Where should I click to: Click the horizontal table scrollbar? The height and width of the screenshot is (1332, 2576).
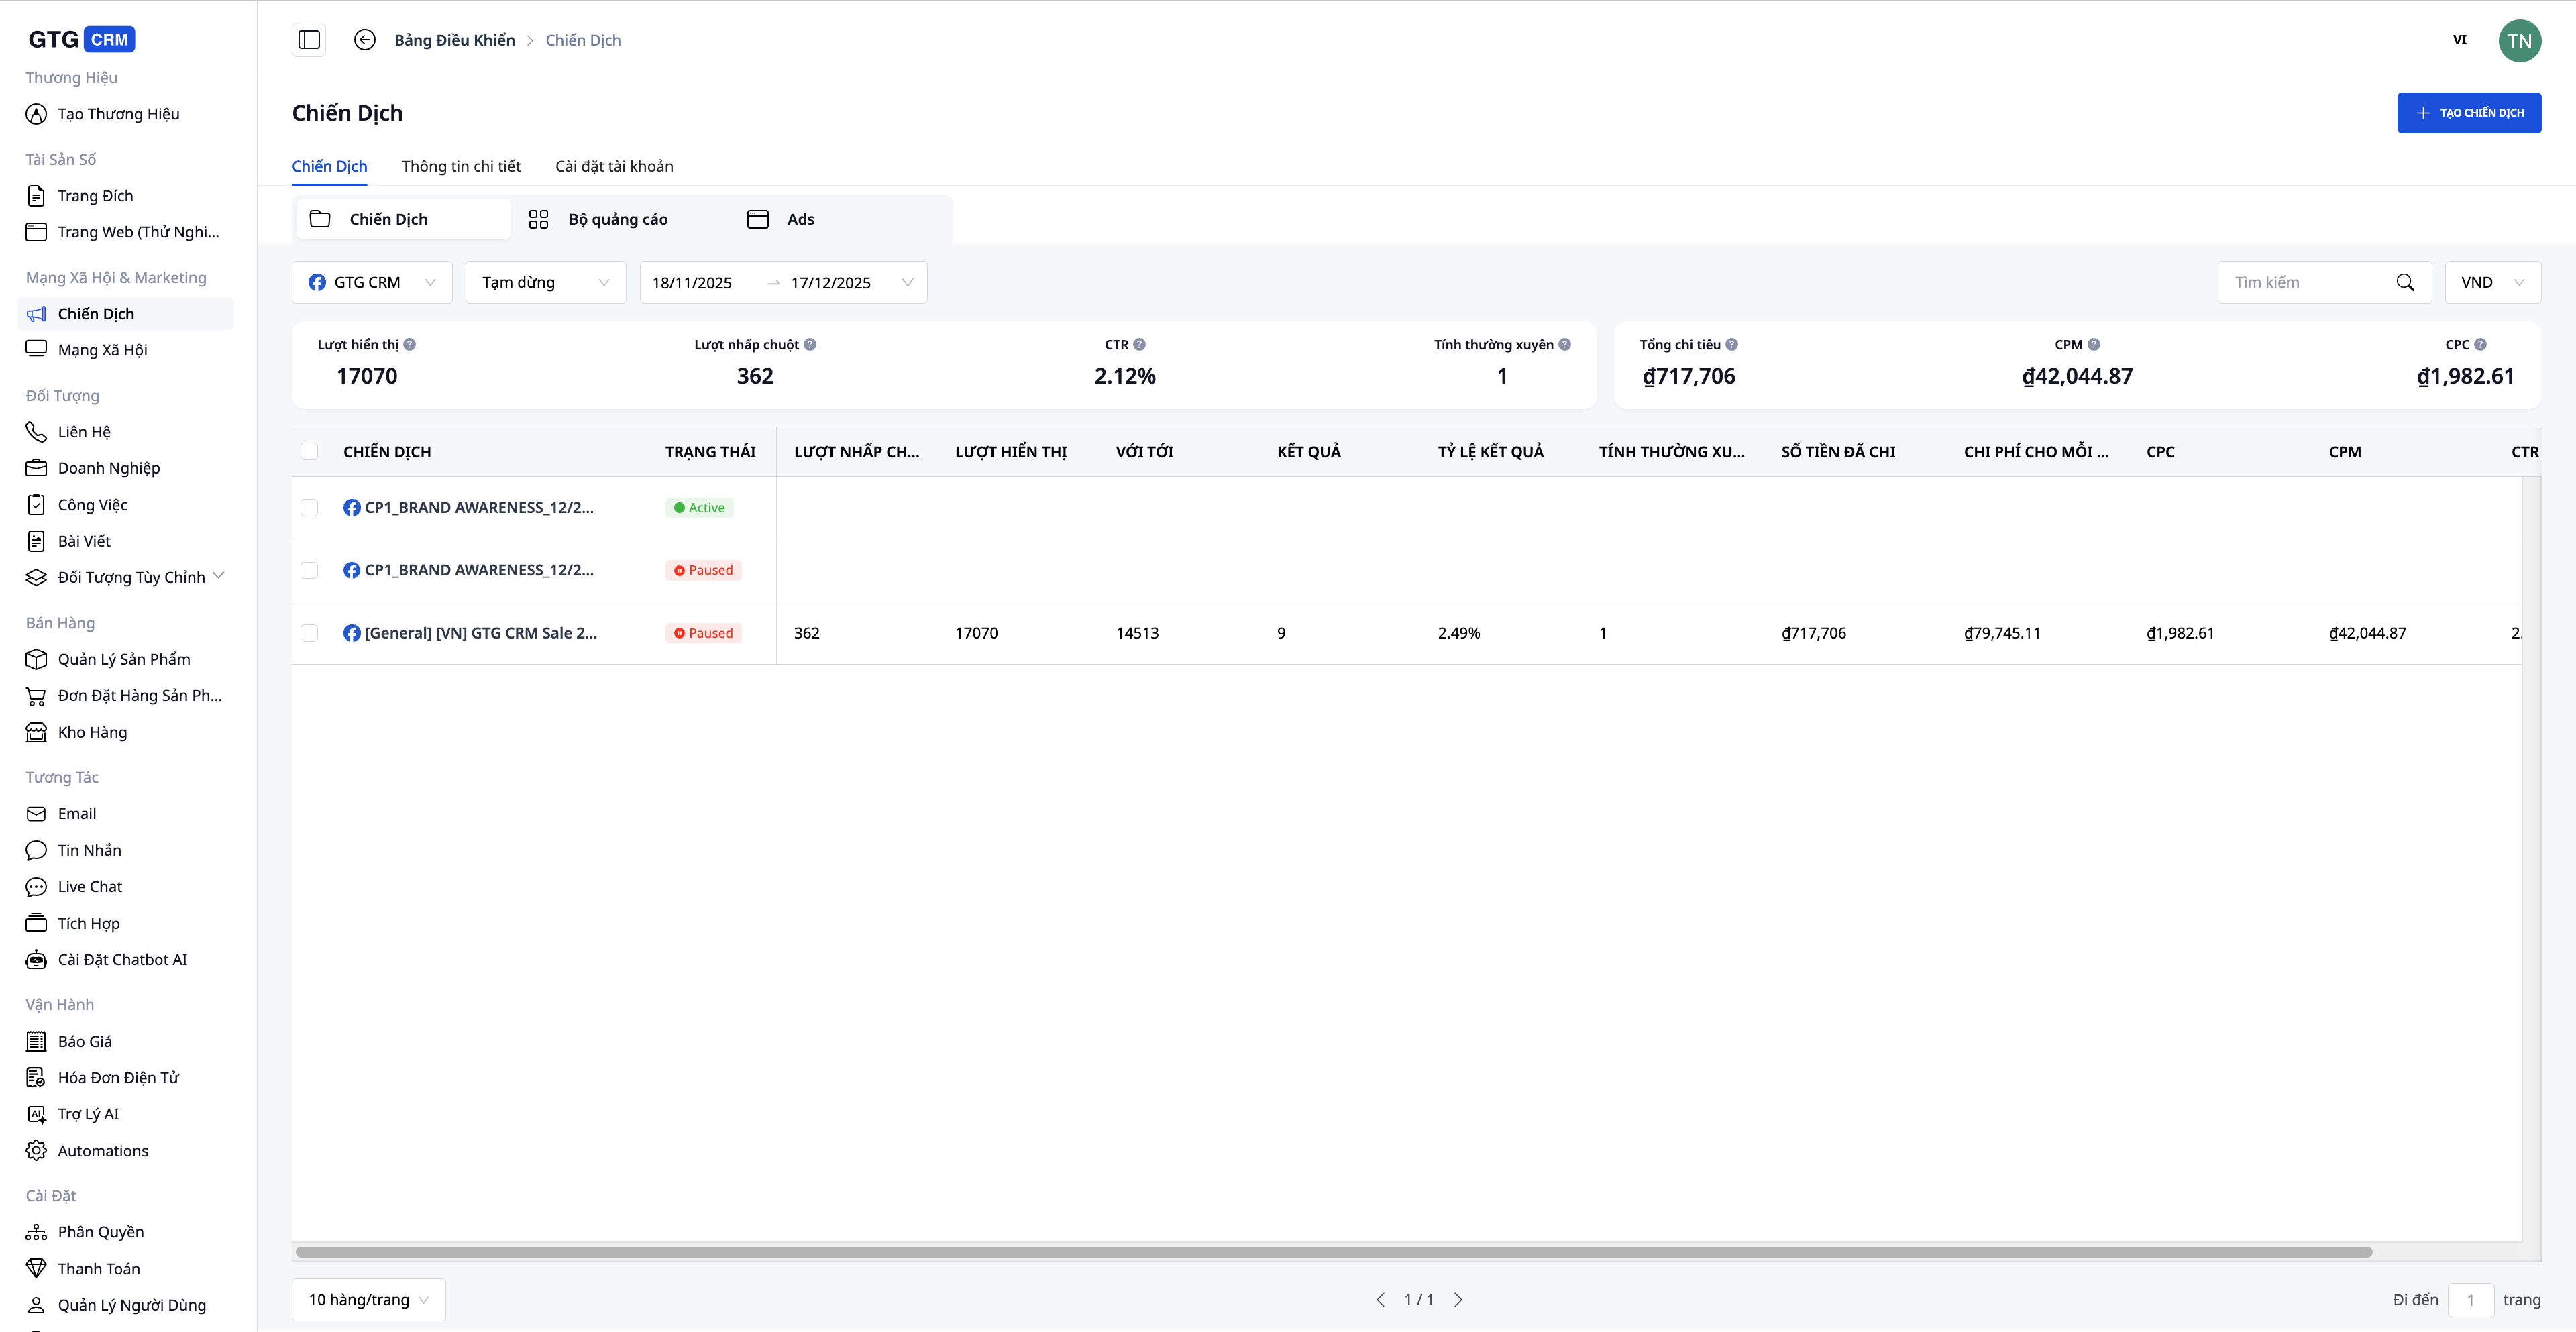[x=1333, y=1252]
